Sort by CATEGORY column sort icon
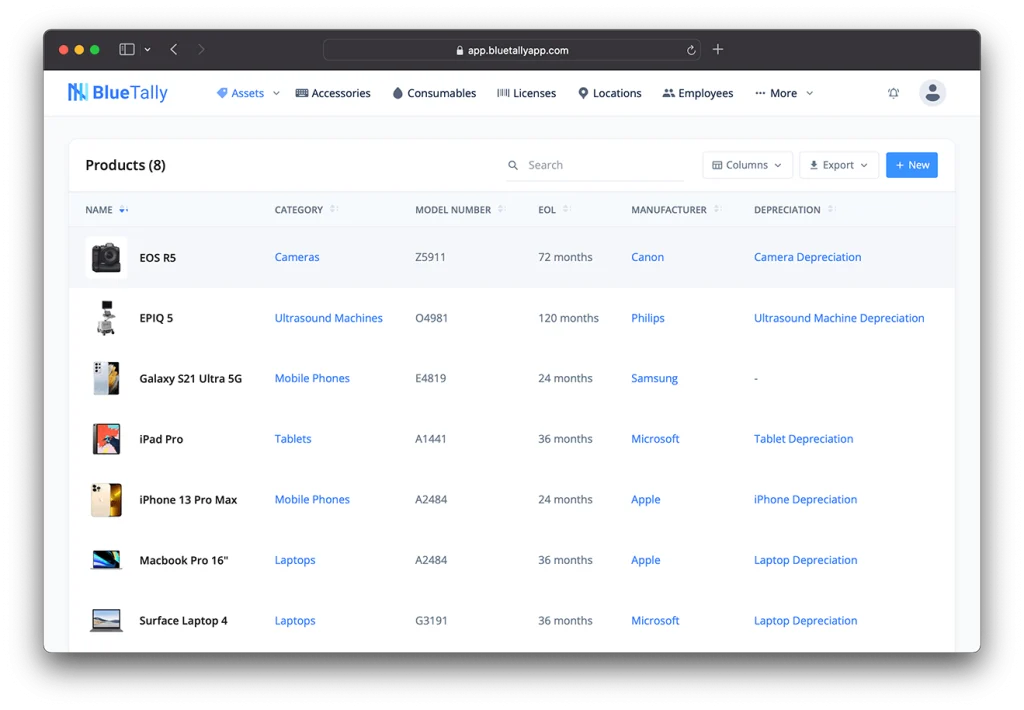1024x710 pixels. click(x=334, y=209)
